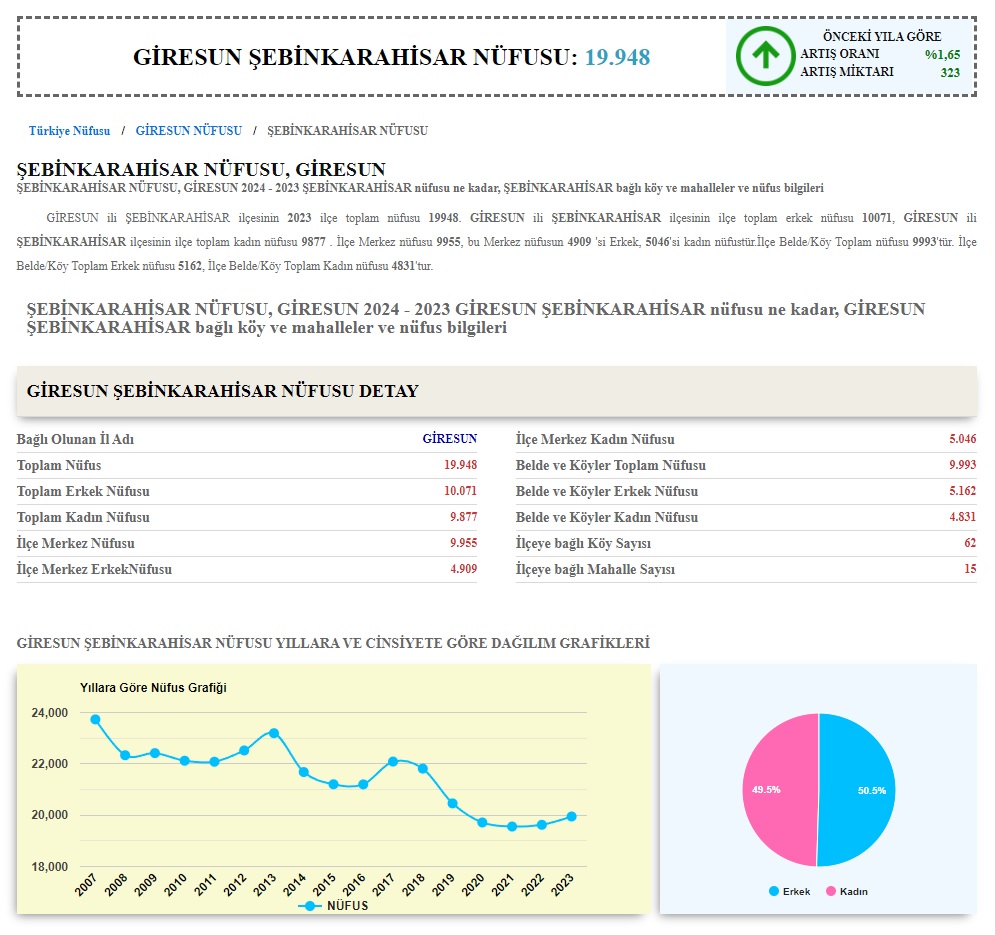This screenshot has height=935, width=995.
Task: Click ŞEBİNKARAHİSAR NÜFUSU breadcrumb text
Action: click(x=347, y=131)
